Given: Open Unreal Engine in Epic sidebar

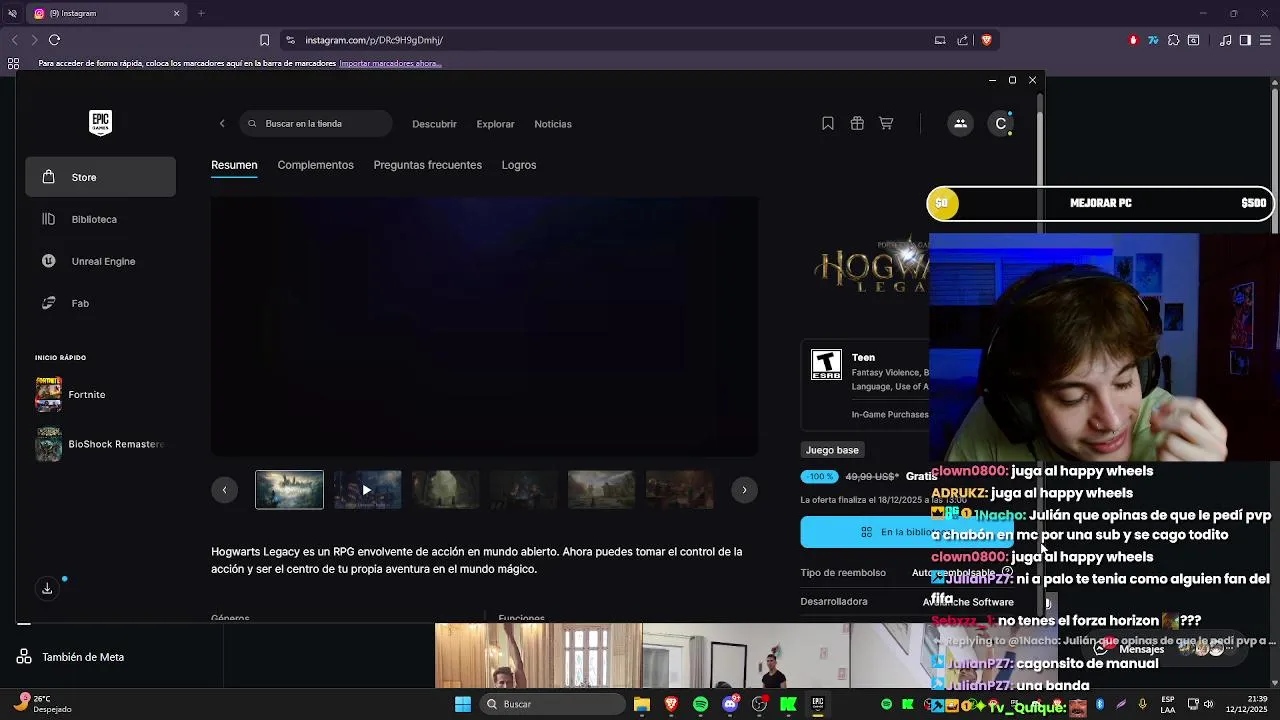Looking at the screenshot, I should tap(100, 261).
